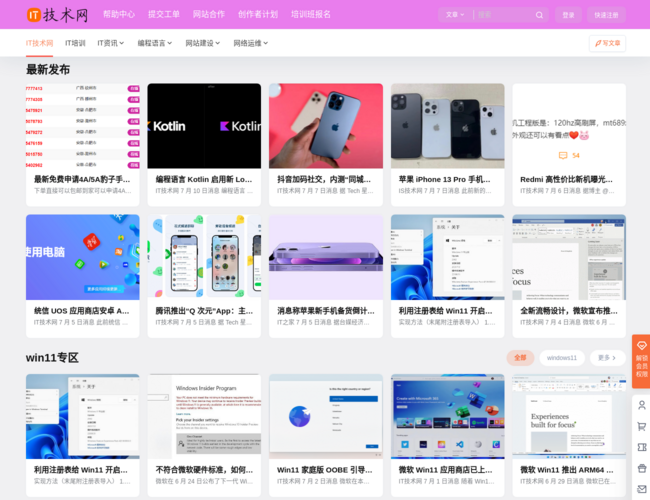Open 统信 UOS 应用商店安卓 article title
The image size is (650, 500).
pyautogui.click(x=82, y=311)
